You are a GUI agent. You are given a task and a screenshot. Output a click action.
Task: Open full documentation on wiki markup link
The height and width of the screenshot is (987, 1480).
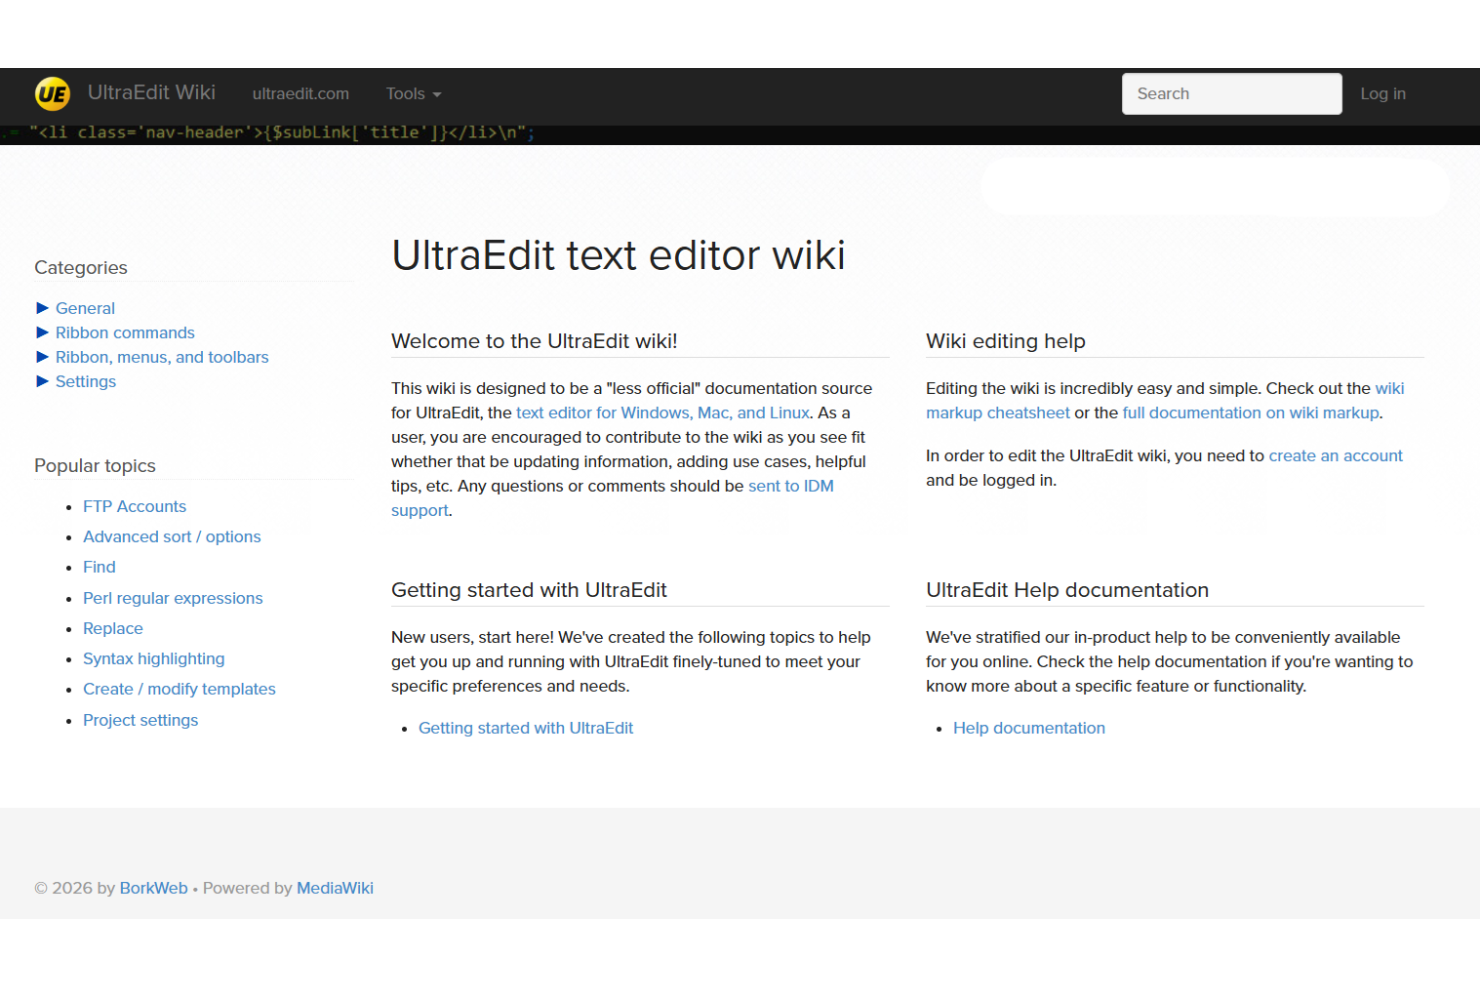click(1251, 413)
